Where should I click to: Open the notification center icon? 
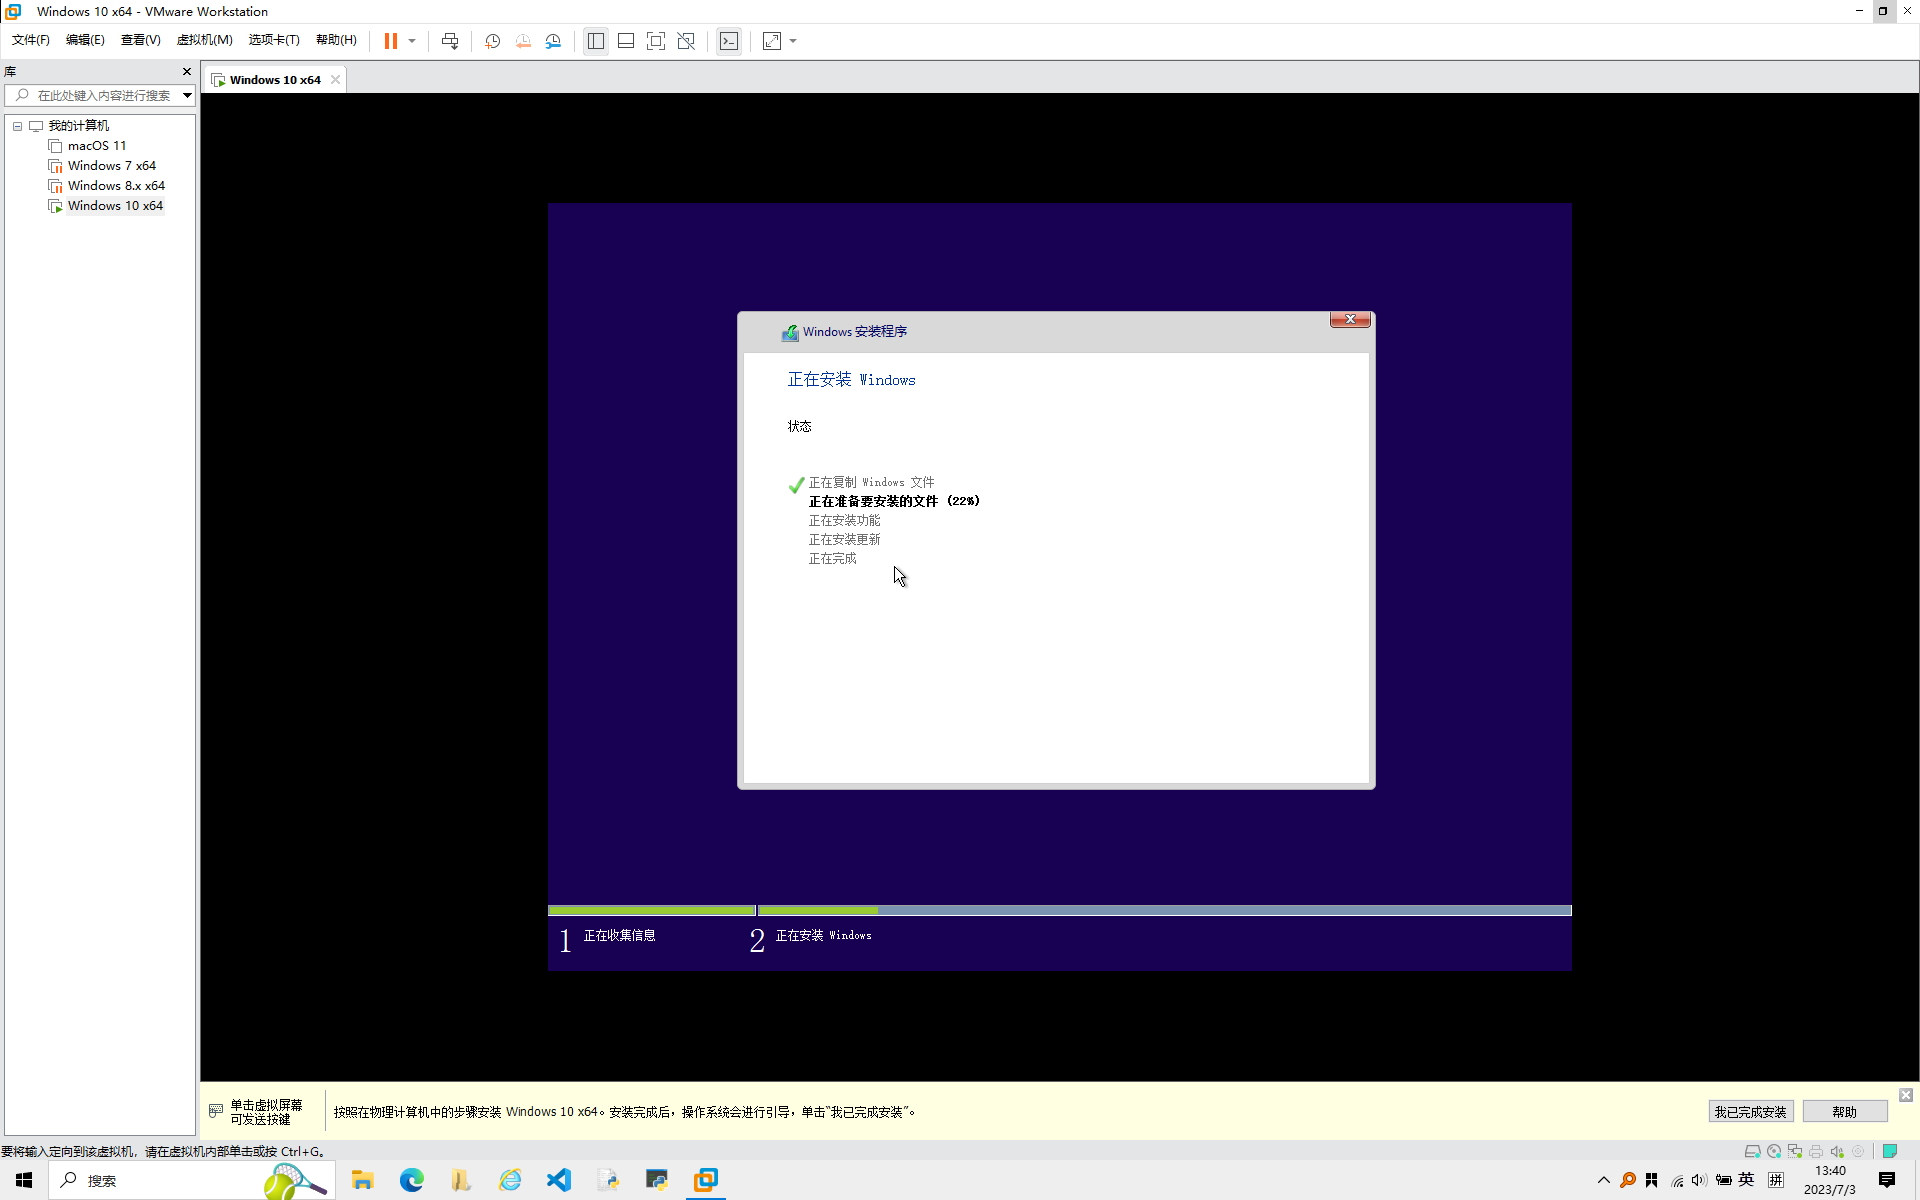1887,1180
